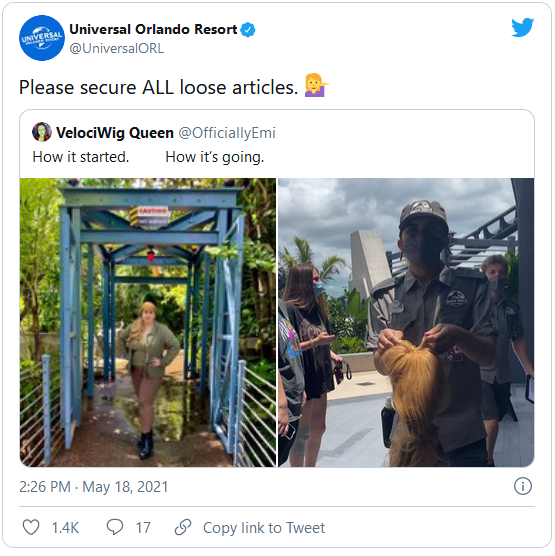The image size is (555, 556).
Task: View the blue bridge photo
Action: pyautogui.click(x=148, y=322)
